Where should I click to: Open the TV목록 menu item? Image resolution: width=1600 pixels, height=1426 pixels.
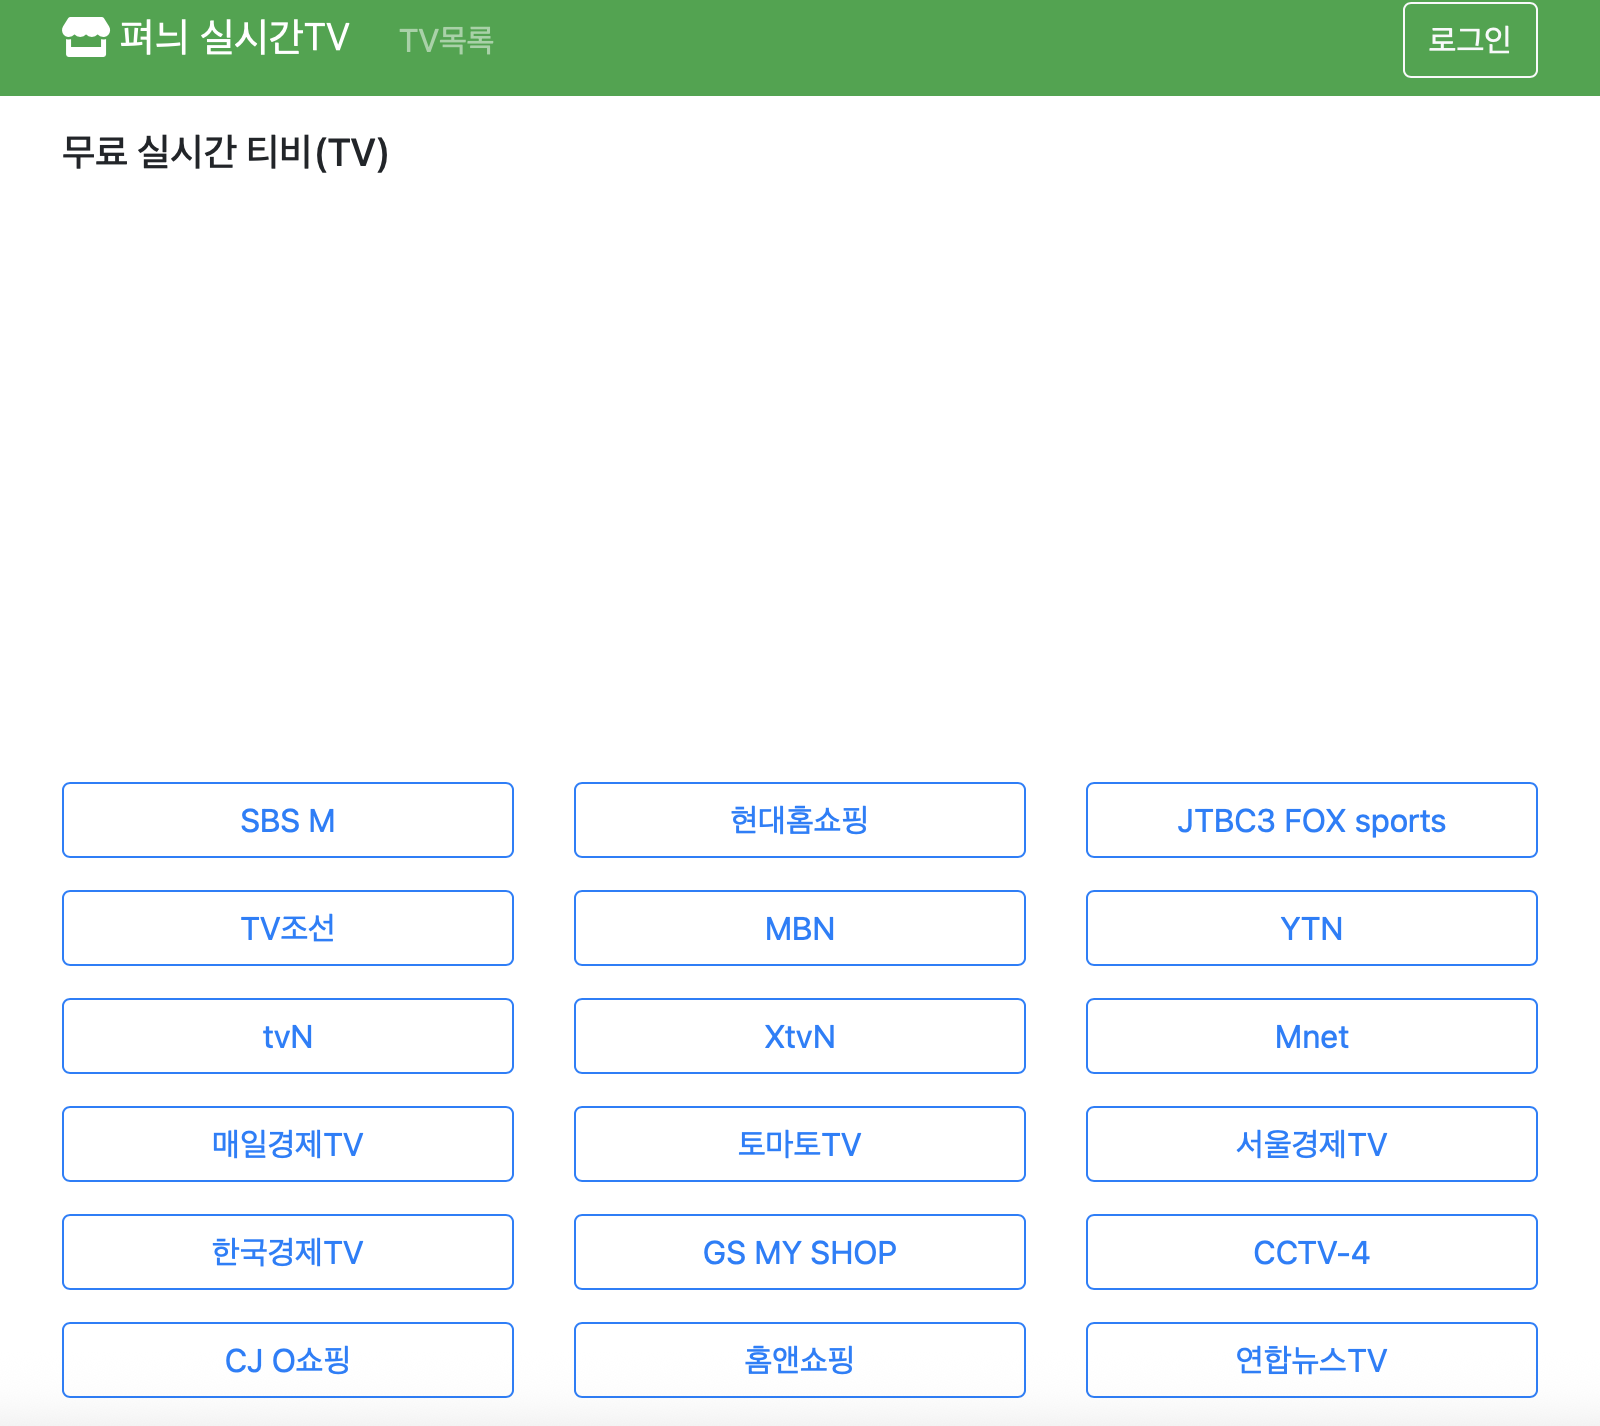pos(446,40)
